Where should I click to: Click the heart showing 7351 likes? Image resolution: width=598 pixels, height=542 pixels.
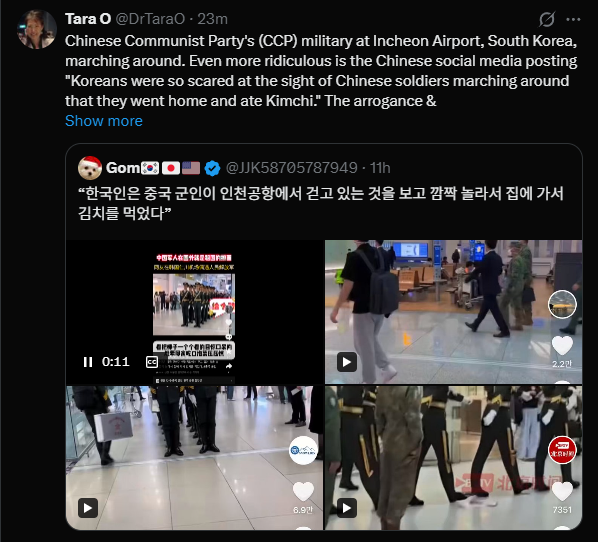pyautogui.click(x=562, y=491)
